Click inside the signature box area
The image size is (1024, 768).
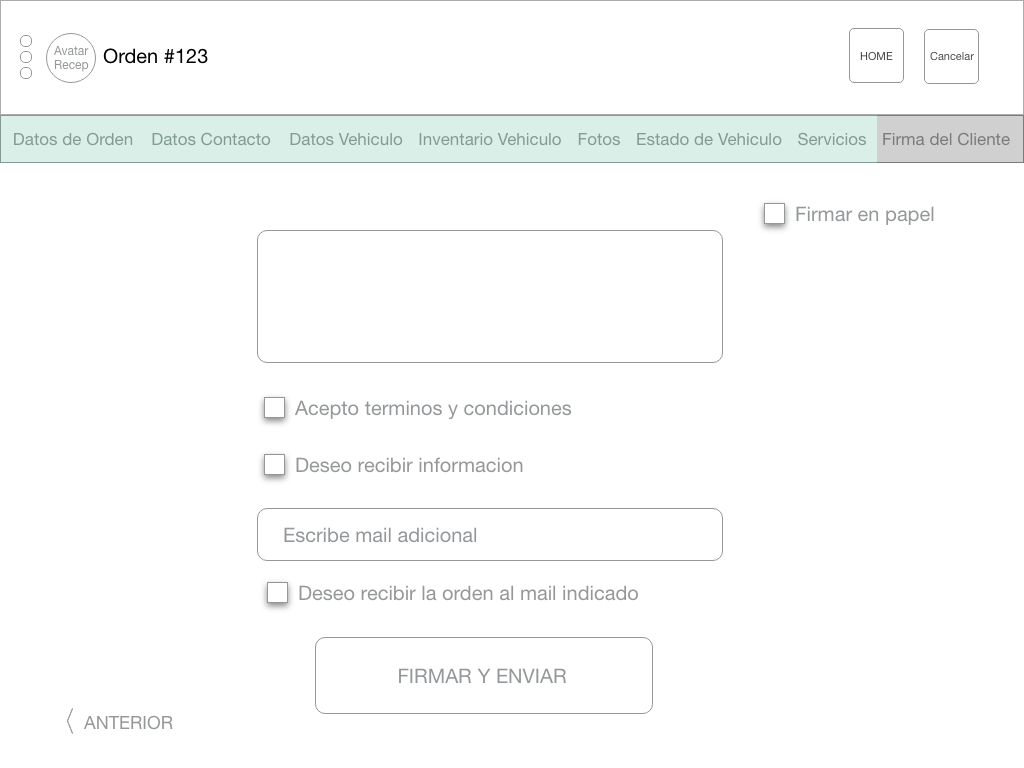point(490,297)
